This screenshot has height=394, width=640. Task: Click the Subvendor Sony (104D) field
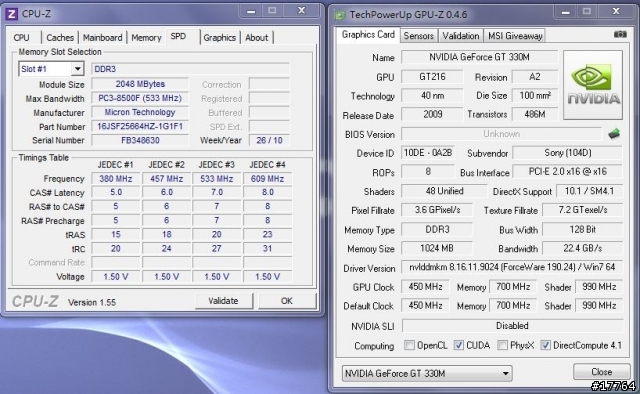568,153
